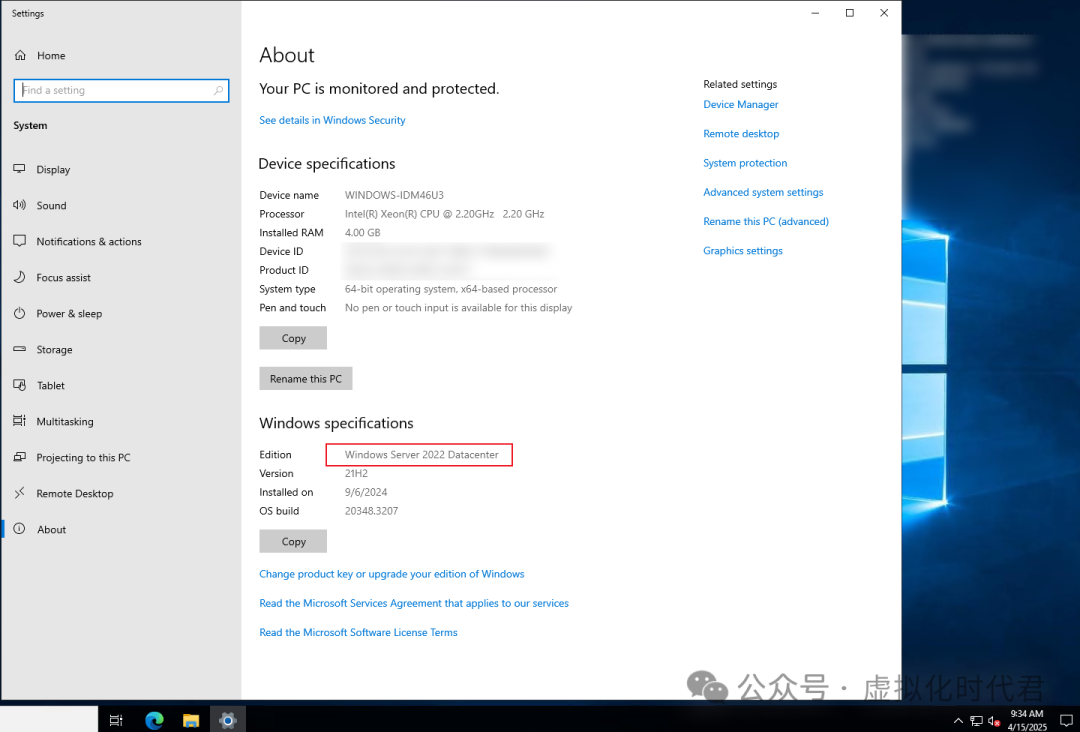
Task: Open Graphics settings link
Action: coord(742,251)
